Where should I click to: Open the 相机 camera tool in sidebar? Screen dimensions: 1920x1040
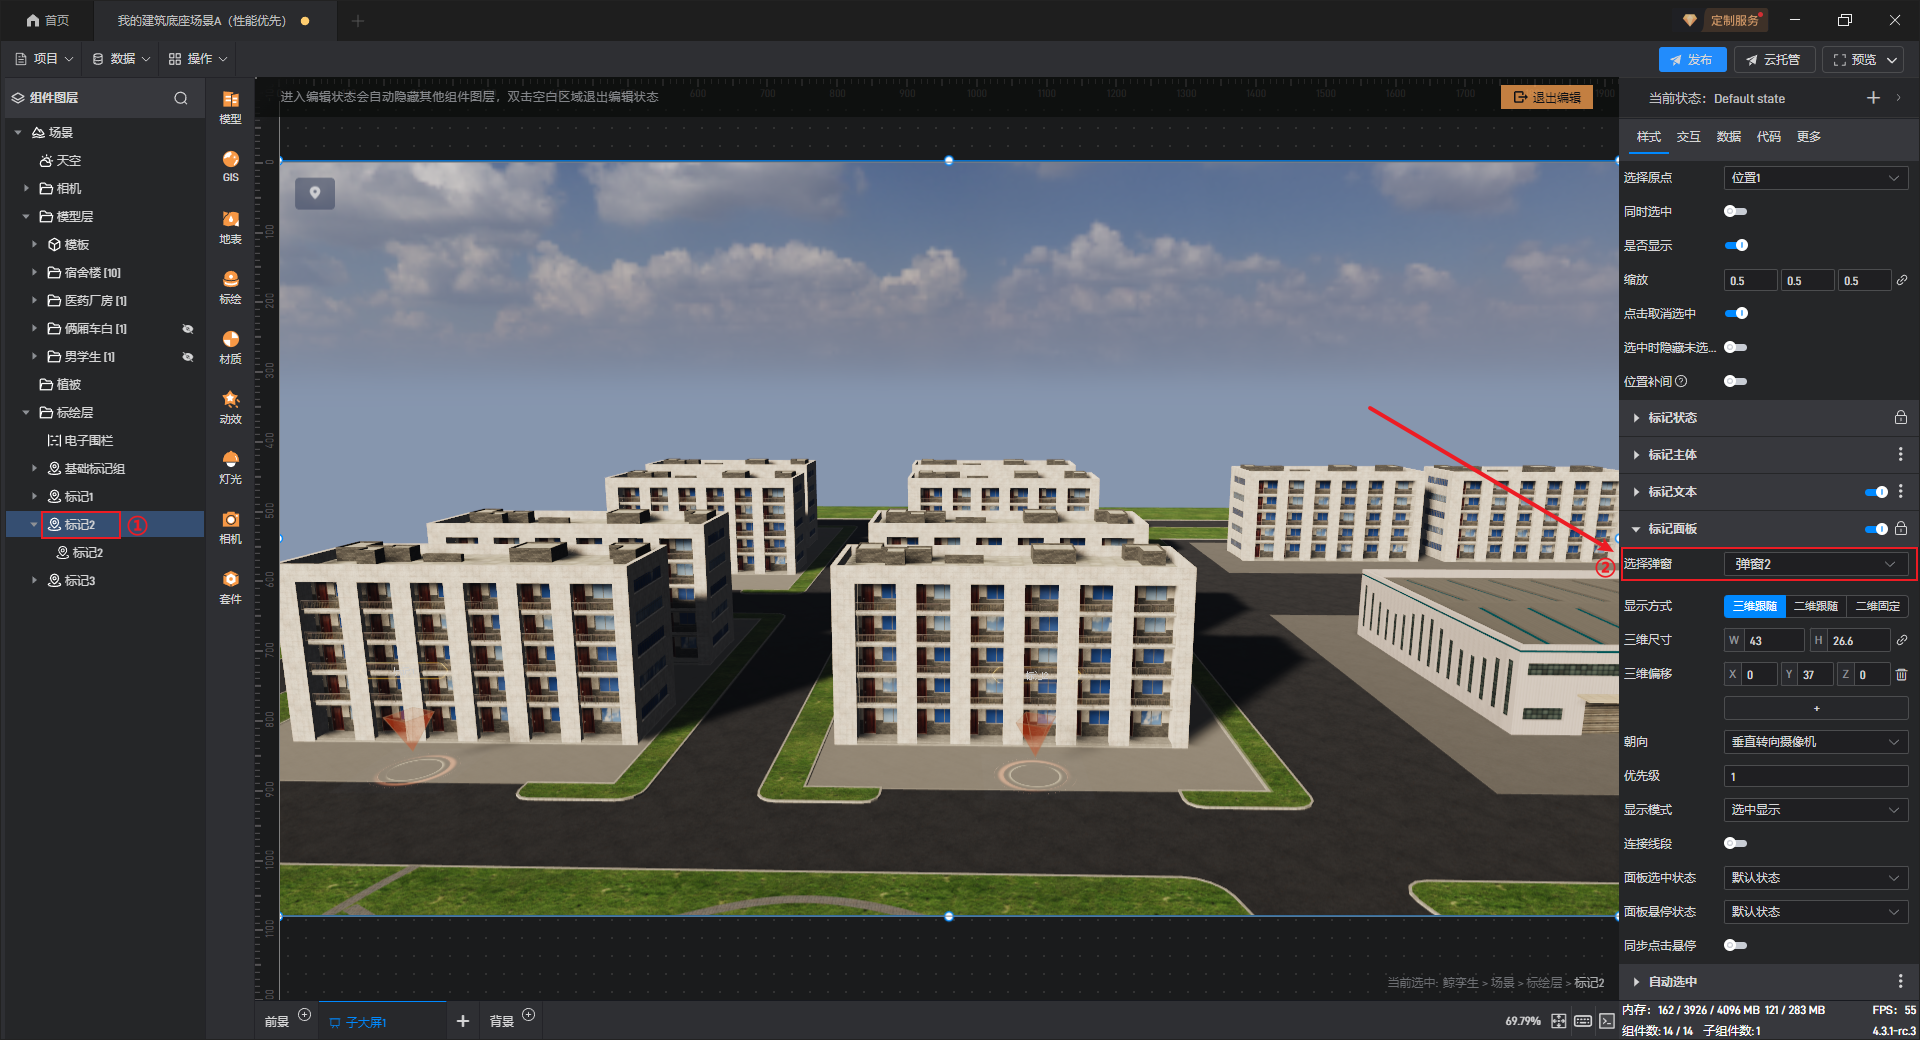pyautogui.click(x=230, y=526)
